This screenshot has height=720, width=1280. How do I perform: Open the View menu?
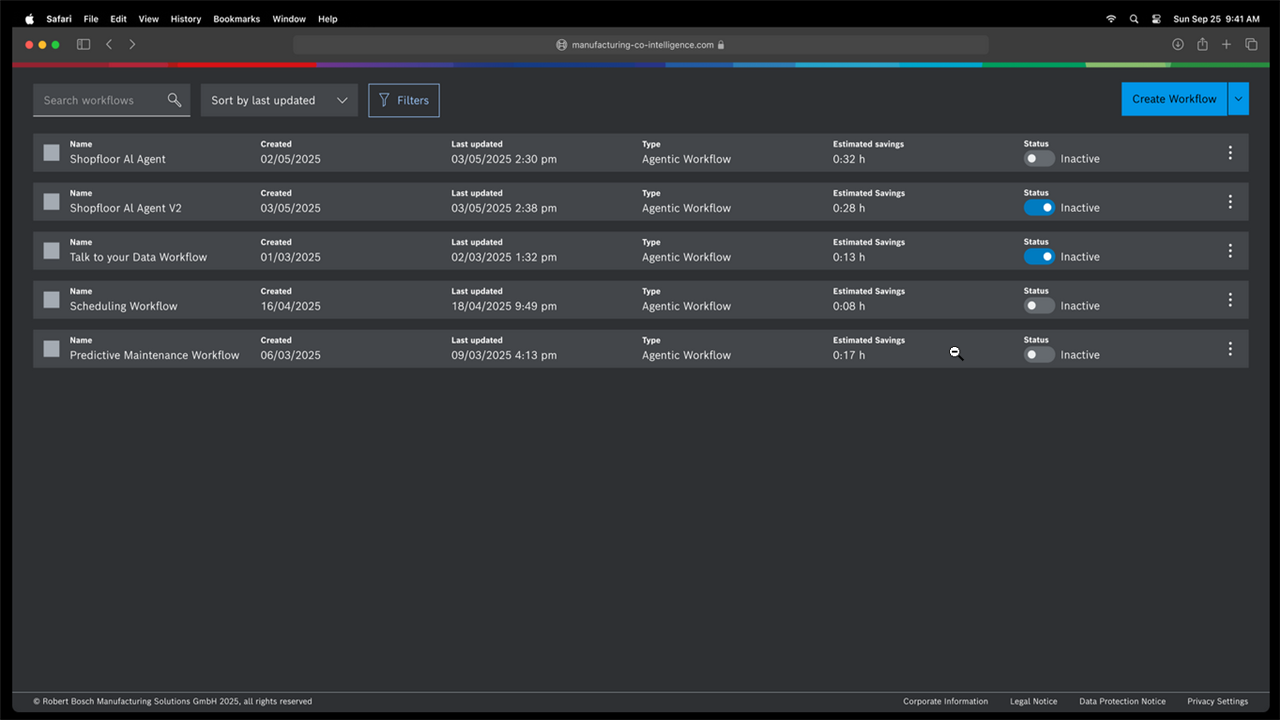pyautogui.click(x=148, y=19)
